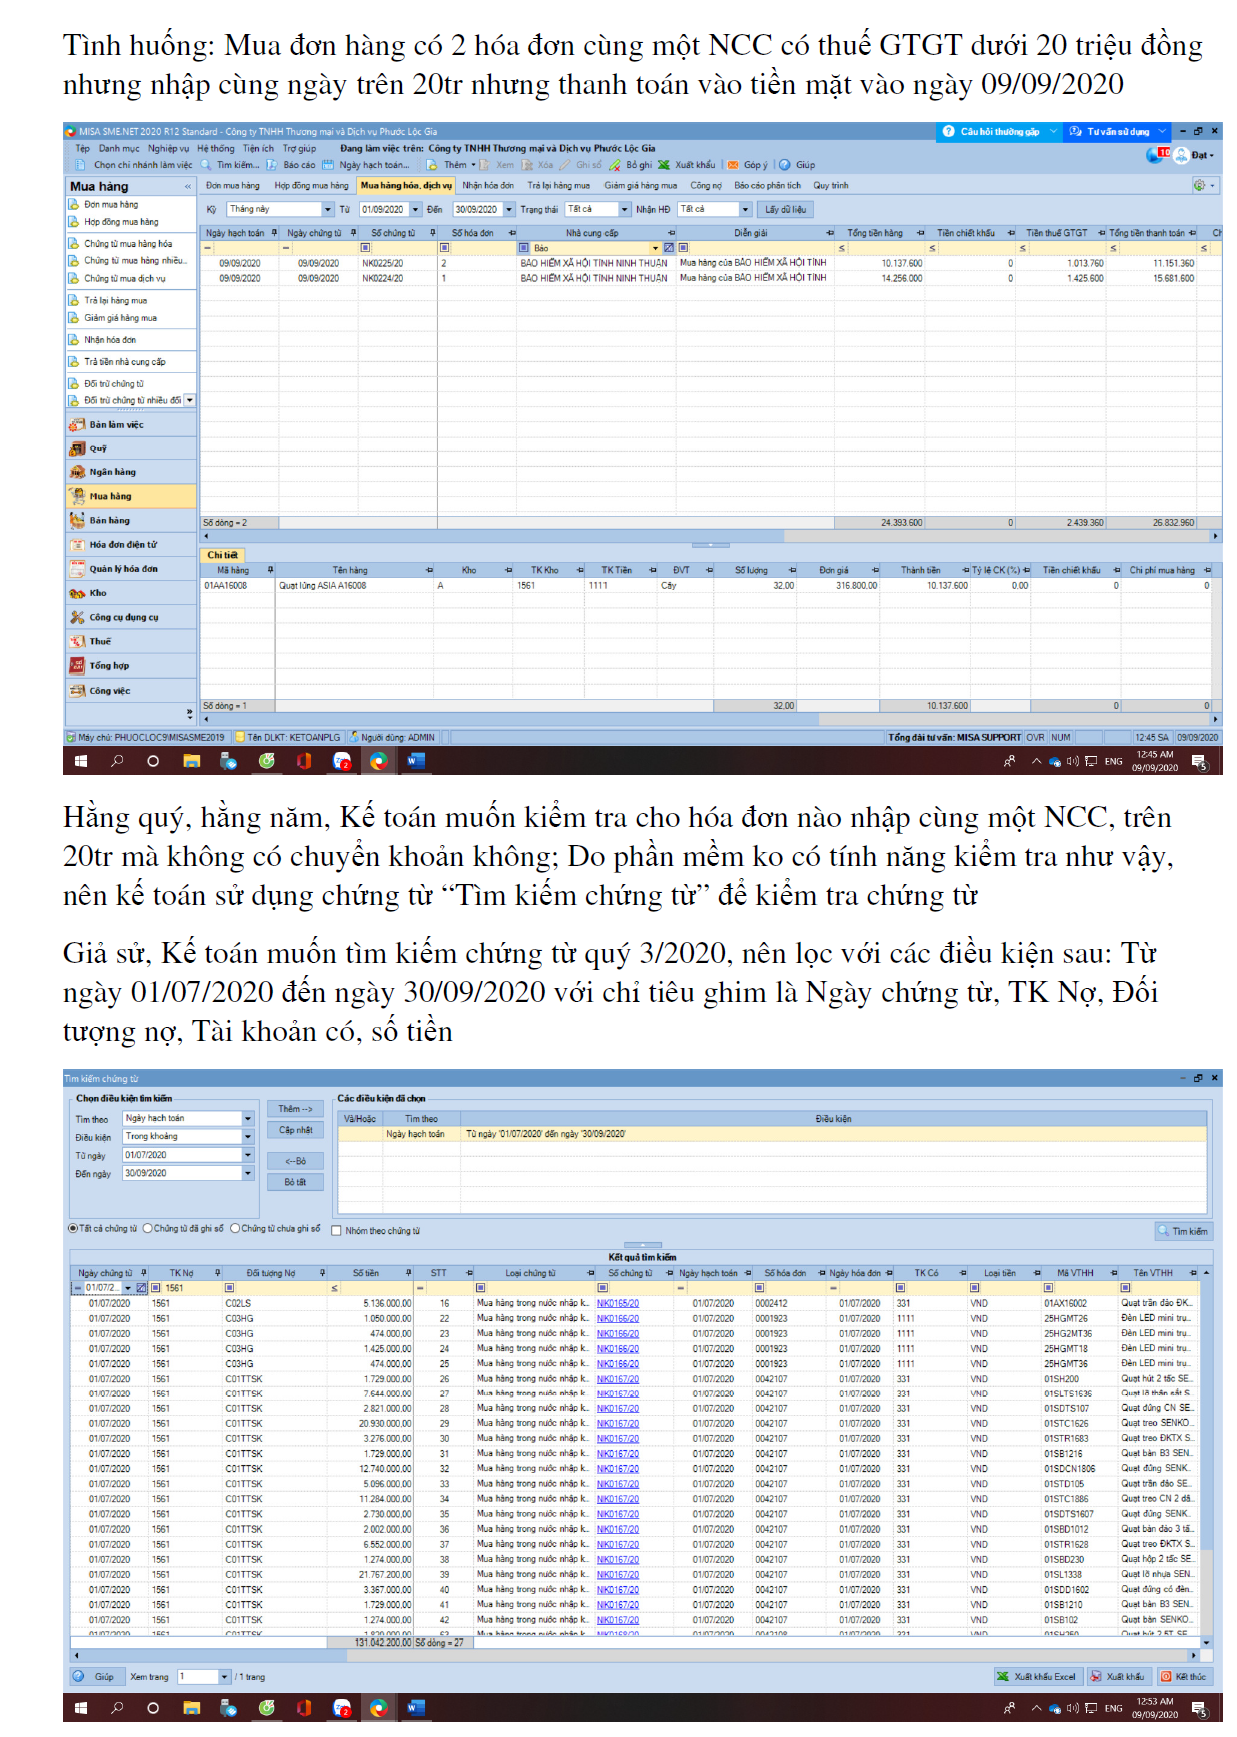
Task: Open the Đến ngày dropdown 30/09/2020
Action: pyautogui.click(x=248, y=1173)
